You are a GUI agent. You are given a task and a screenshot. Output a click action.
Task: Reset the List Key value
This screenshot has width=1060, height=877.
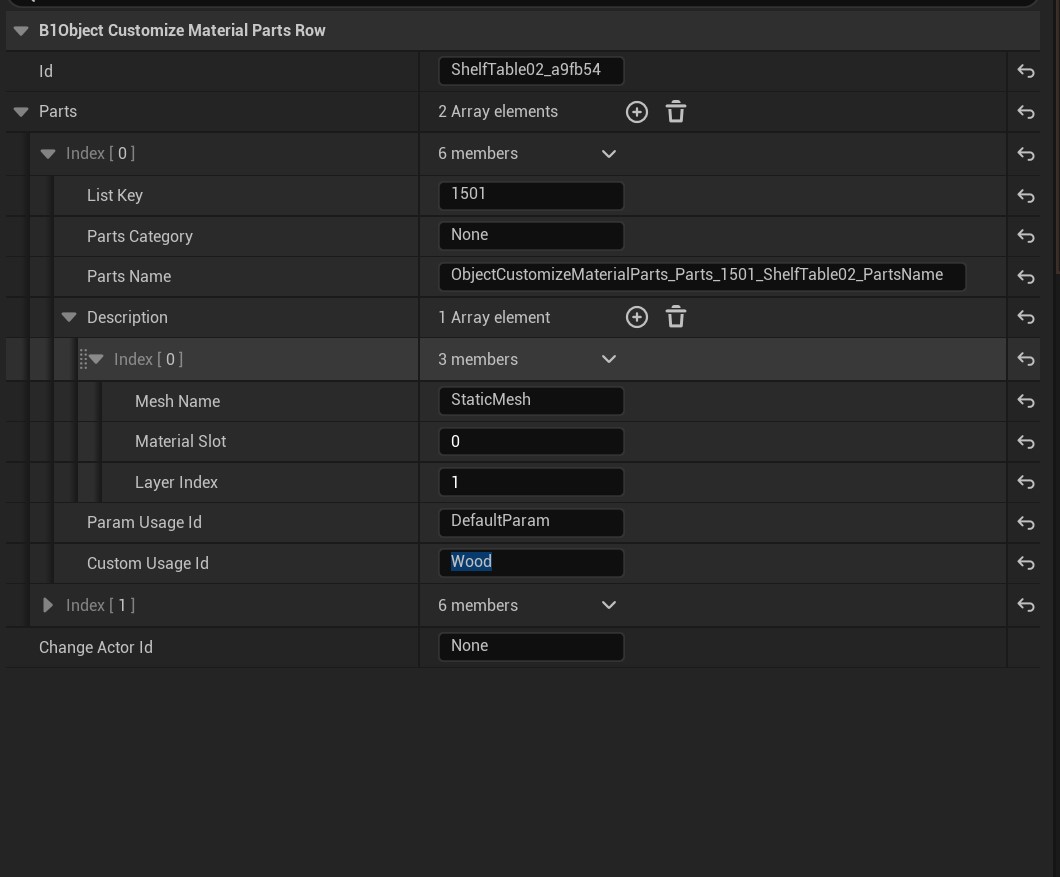pos(1026,196)
